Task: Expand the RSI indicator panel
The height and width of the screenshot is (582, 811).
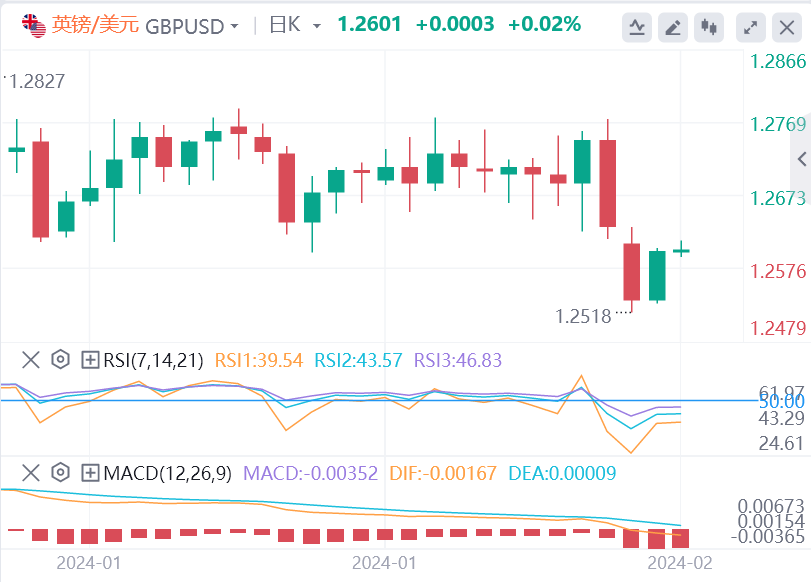Action: coord(90,360)
